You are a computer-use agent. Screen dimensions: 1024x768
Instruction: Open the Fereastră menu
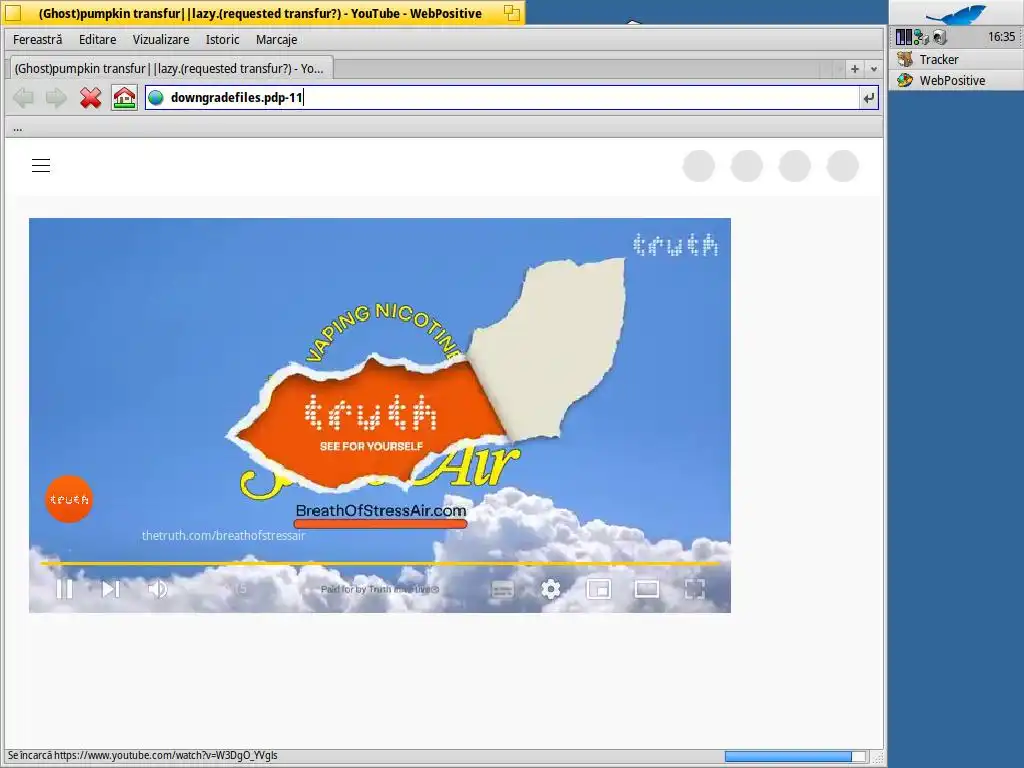(38, 39)
